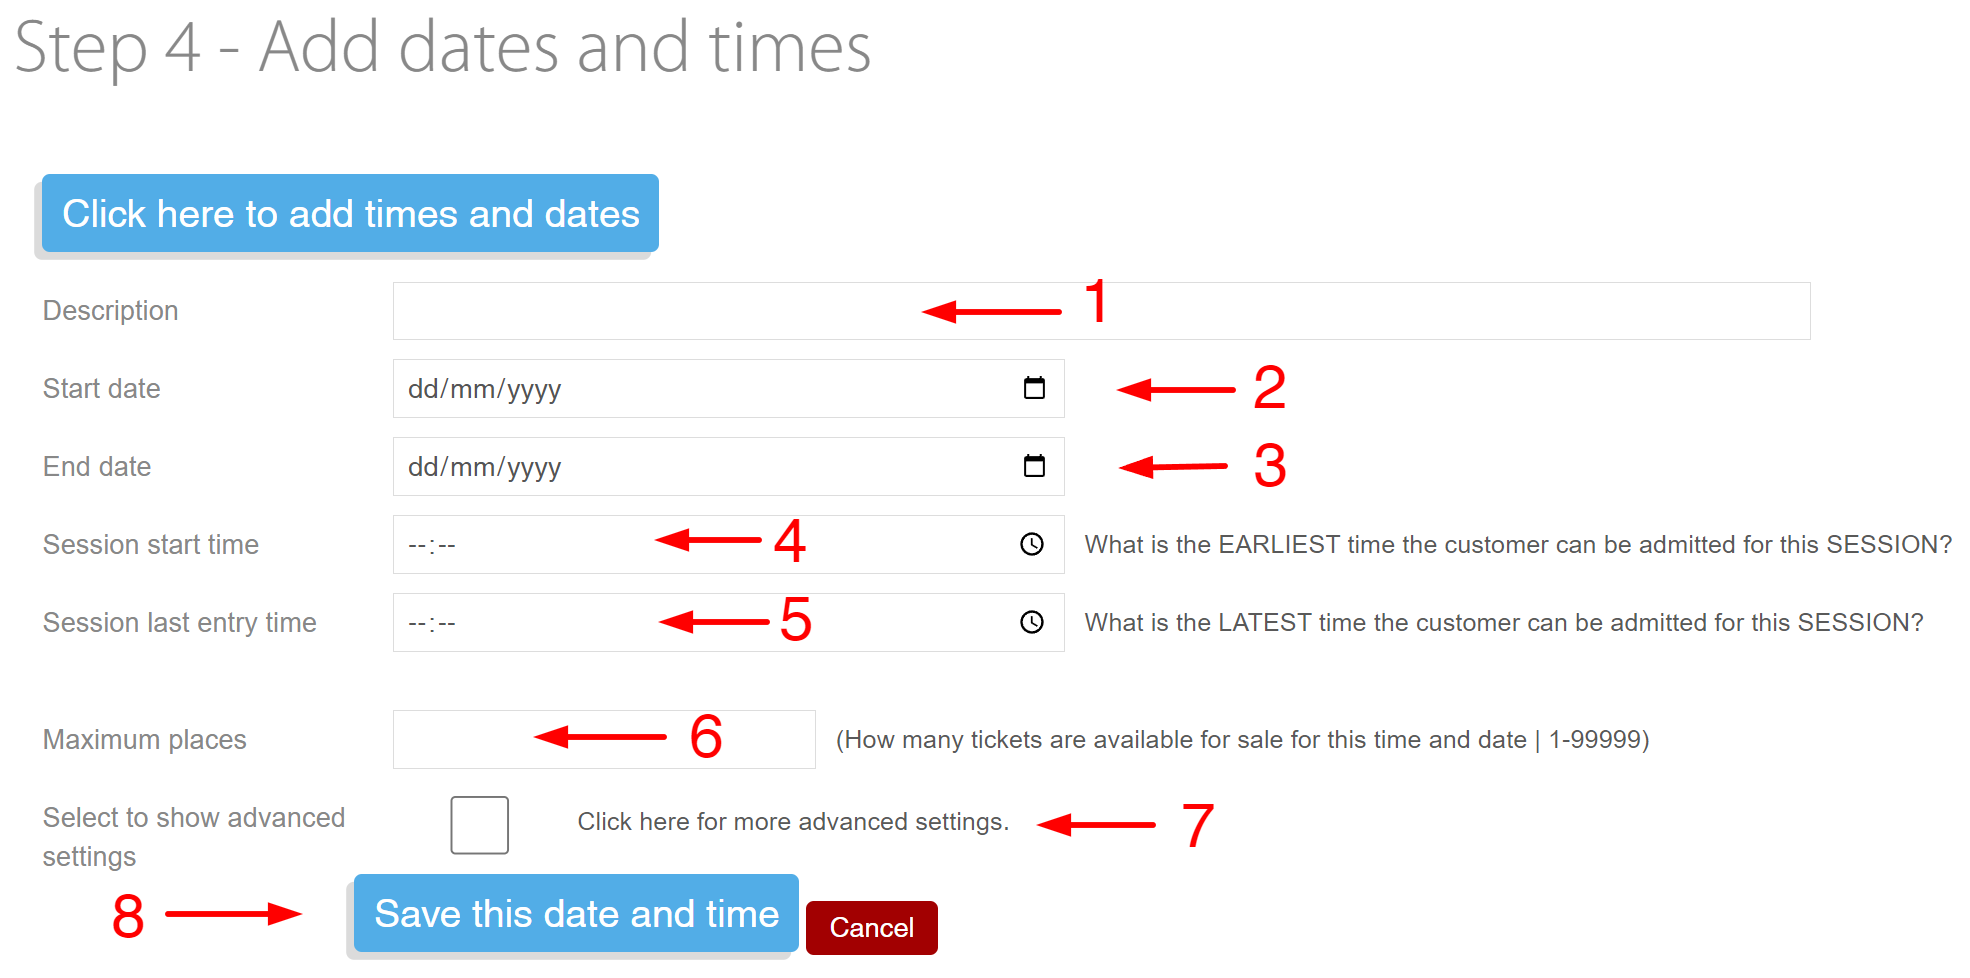Viewport: 1970px width, 978px height.
Task: Click the 'Save this date and time' button
Action: click(x=576, y=914)
